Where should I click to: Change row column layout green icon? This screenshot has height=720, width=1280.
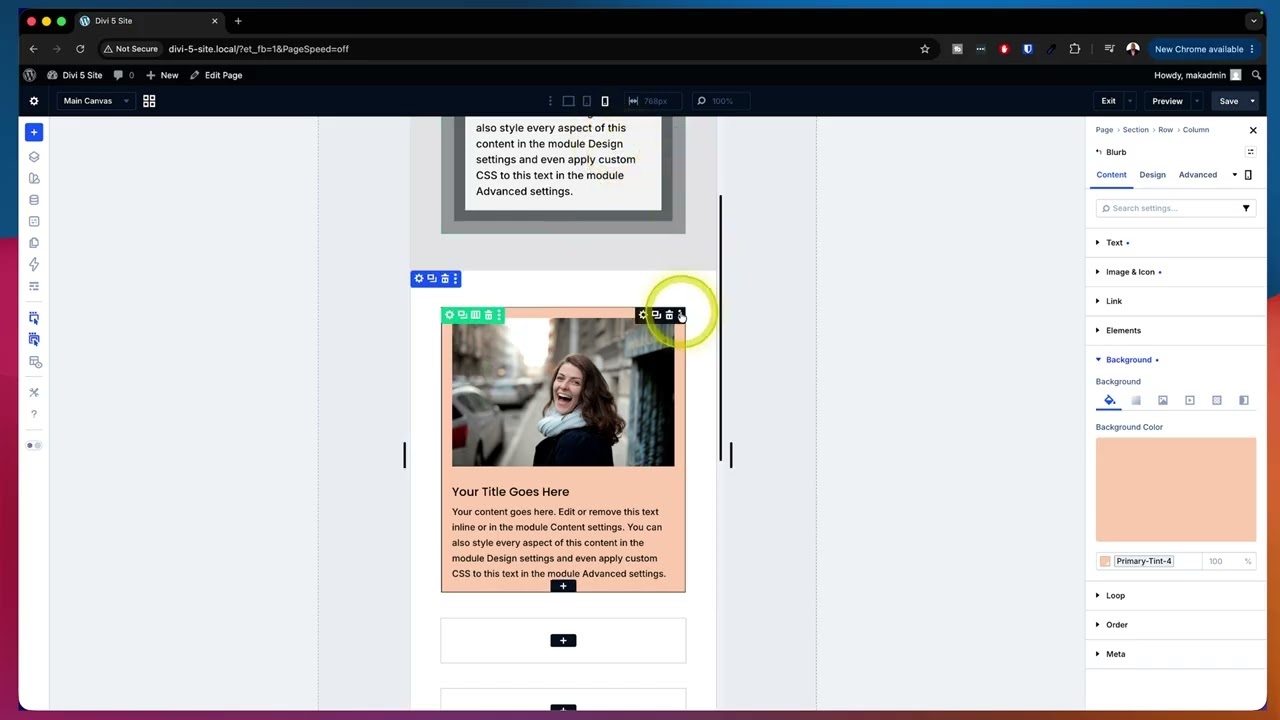475,315
